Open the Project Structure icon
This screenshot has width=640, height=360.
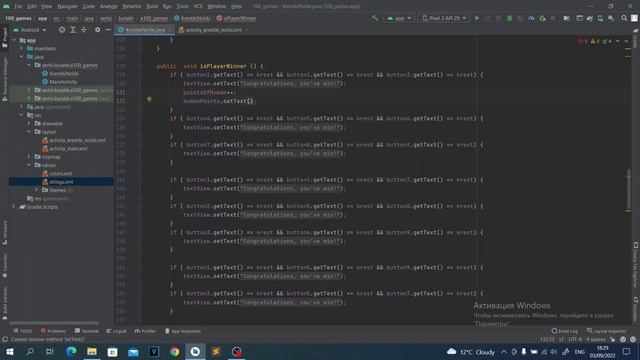click(x=567, y=18)
